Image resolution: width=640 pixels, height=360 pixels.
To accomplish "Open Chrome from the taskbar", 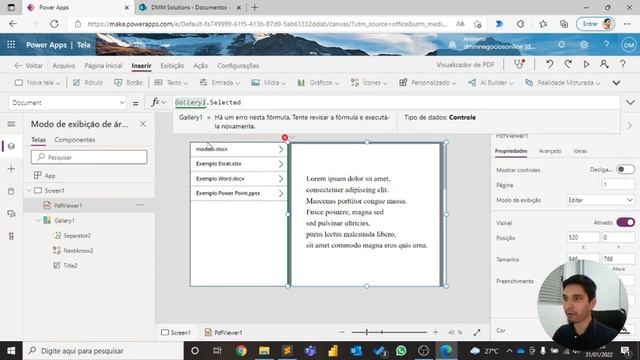I will (241, 350).
